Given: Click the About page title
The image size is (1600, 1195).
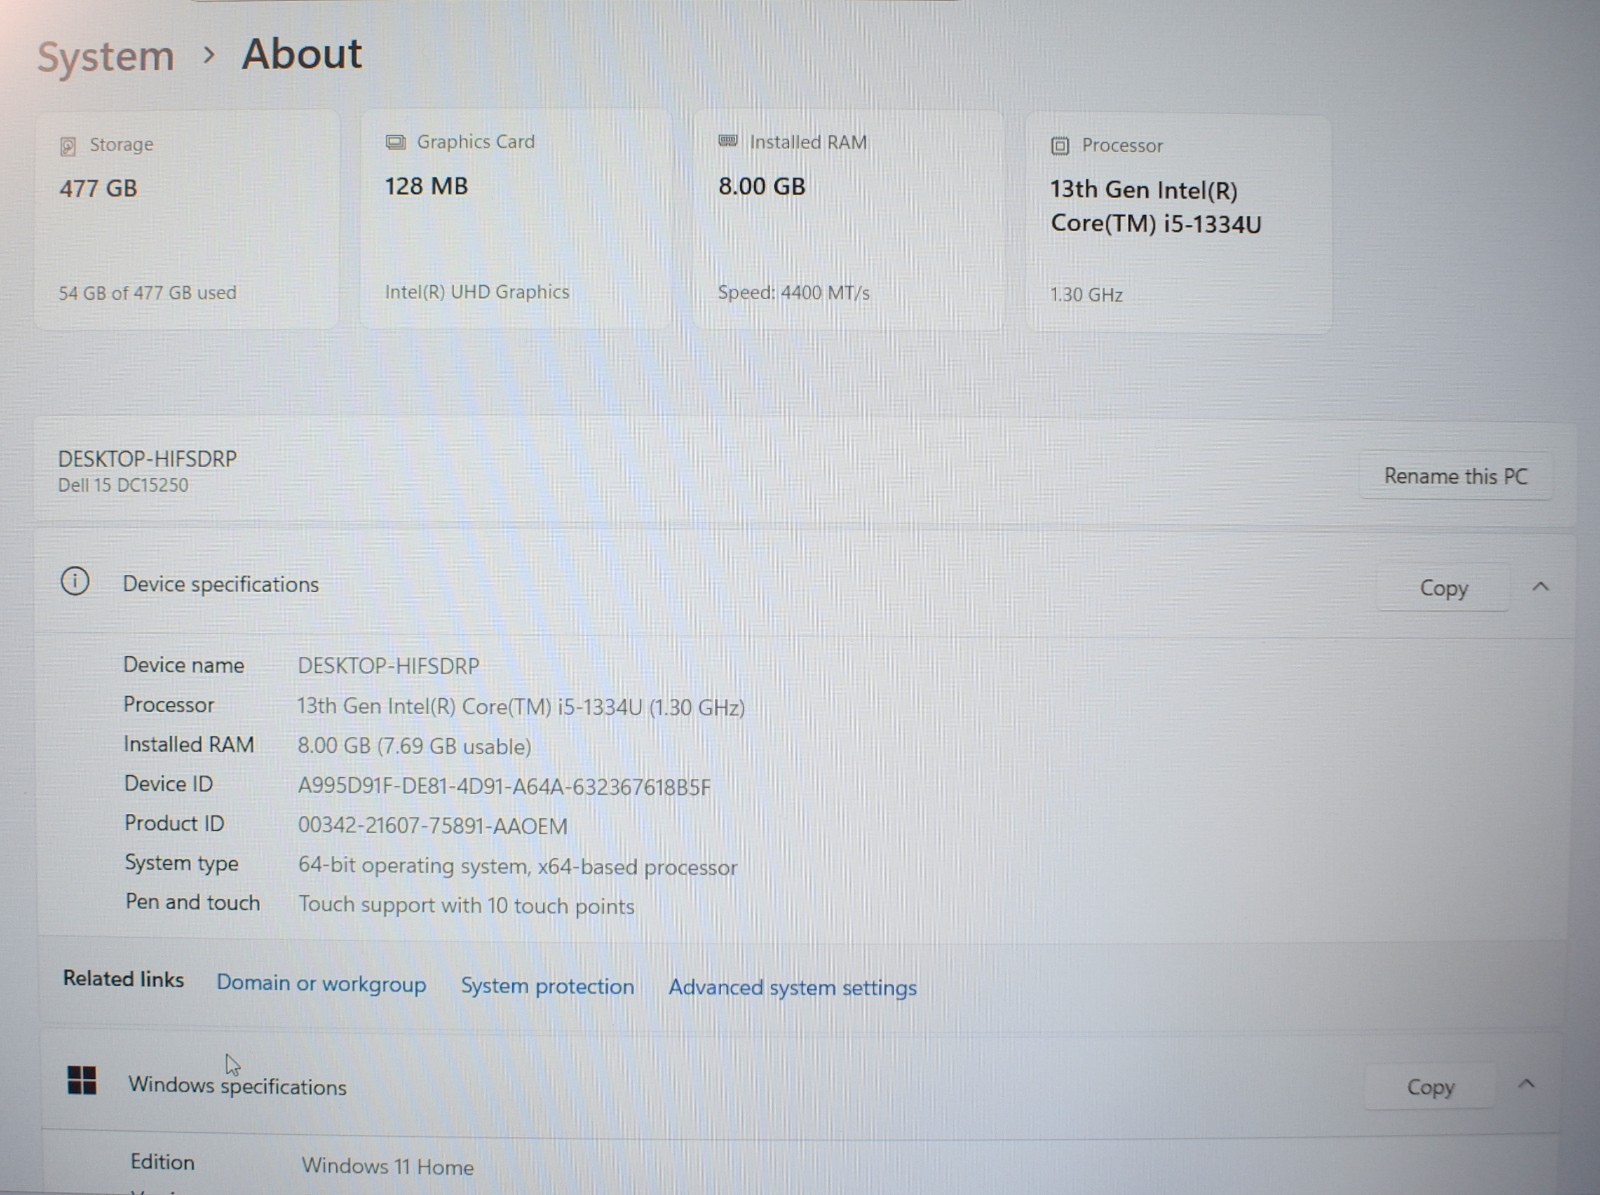Looking at the screenshot, I should [302, 54].
